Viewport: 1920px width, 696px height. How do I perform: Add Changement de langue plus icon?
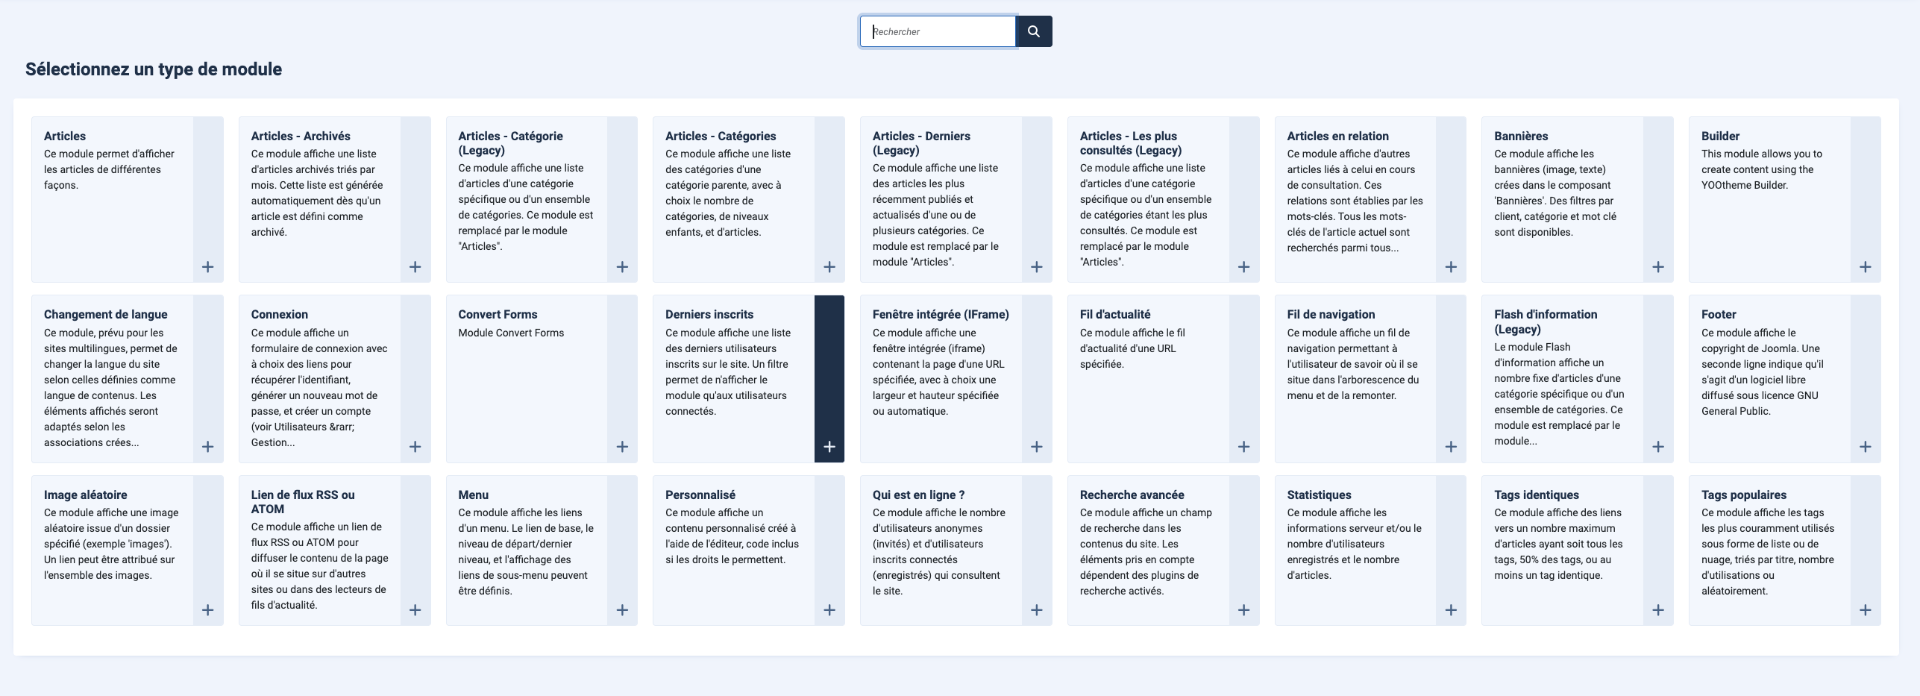click(x=208, y=447)
